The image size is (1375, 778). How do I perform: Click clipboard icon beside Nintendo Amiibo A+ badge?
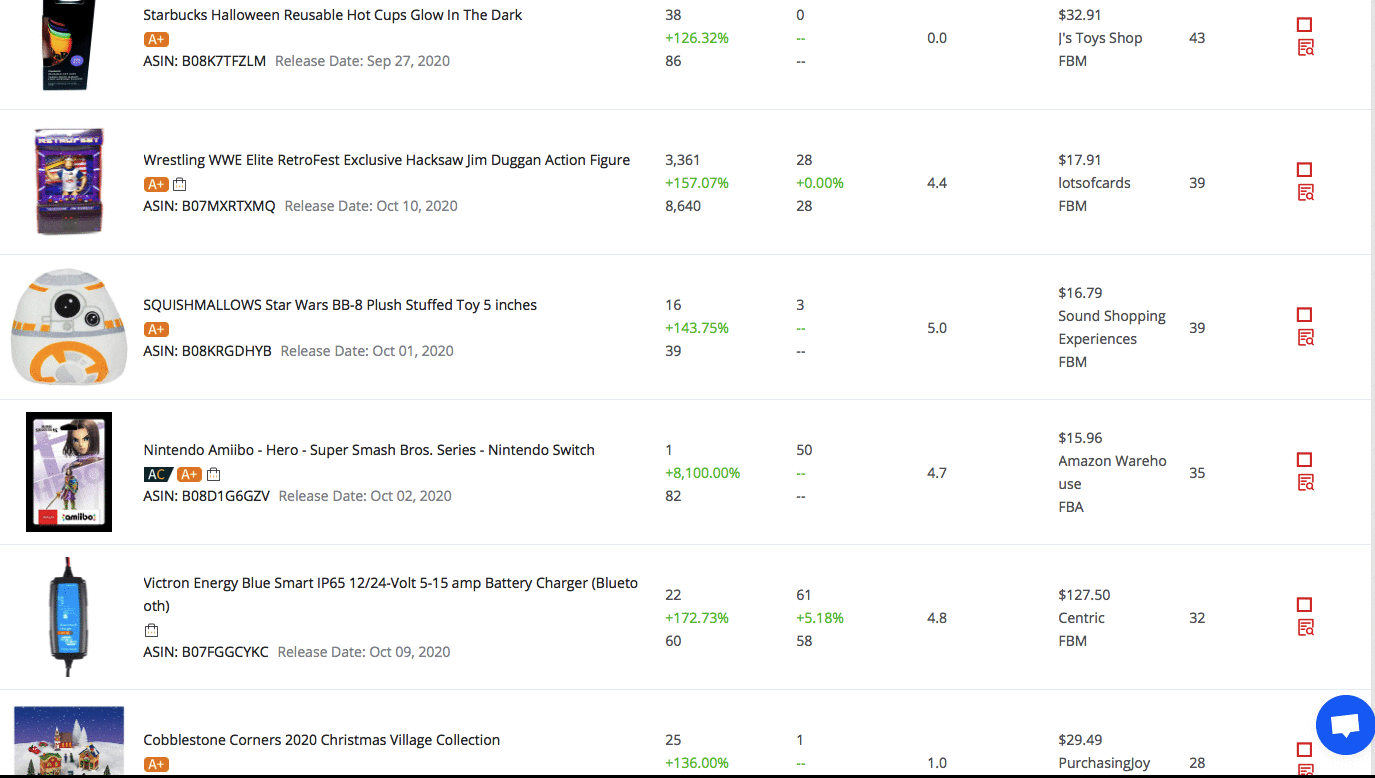click(x=214, y=474)
